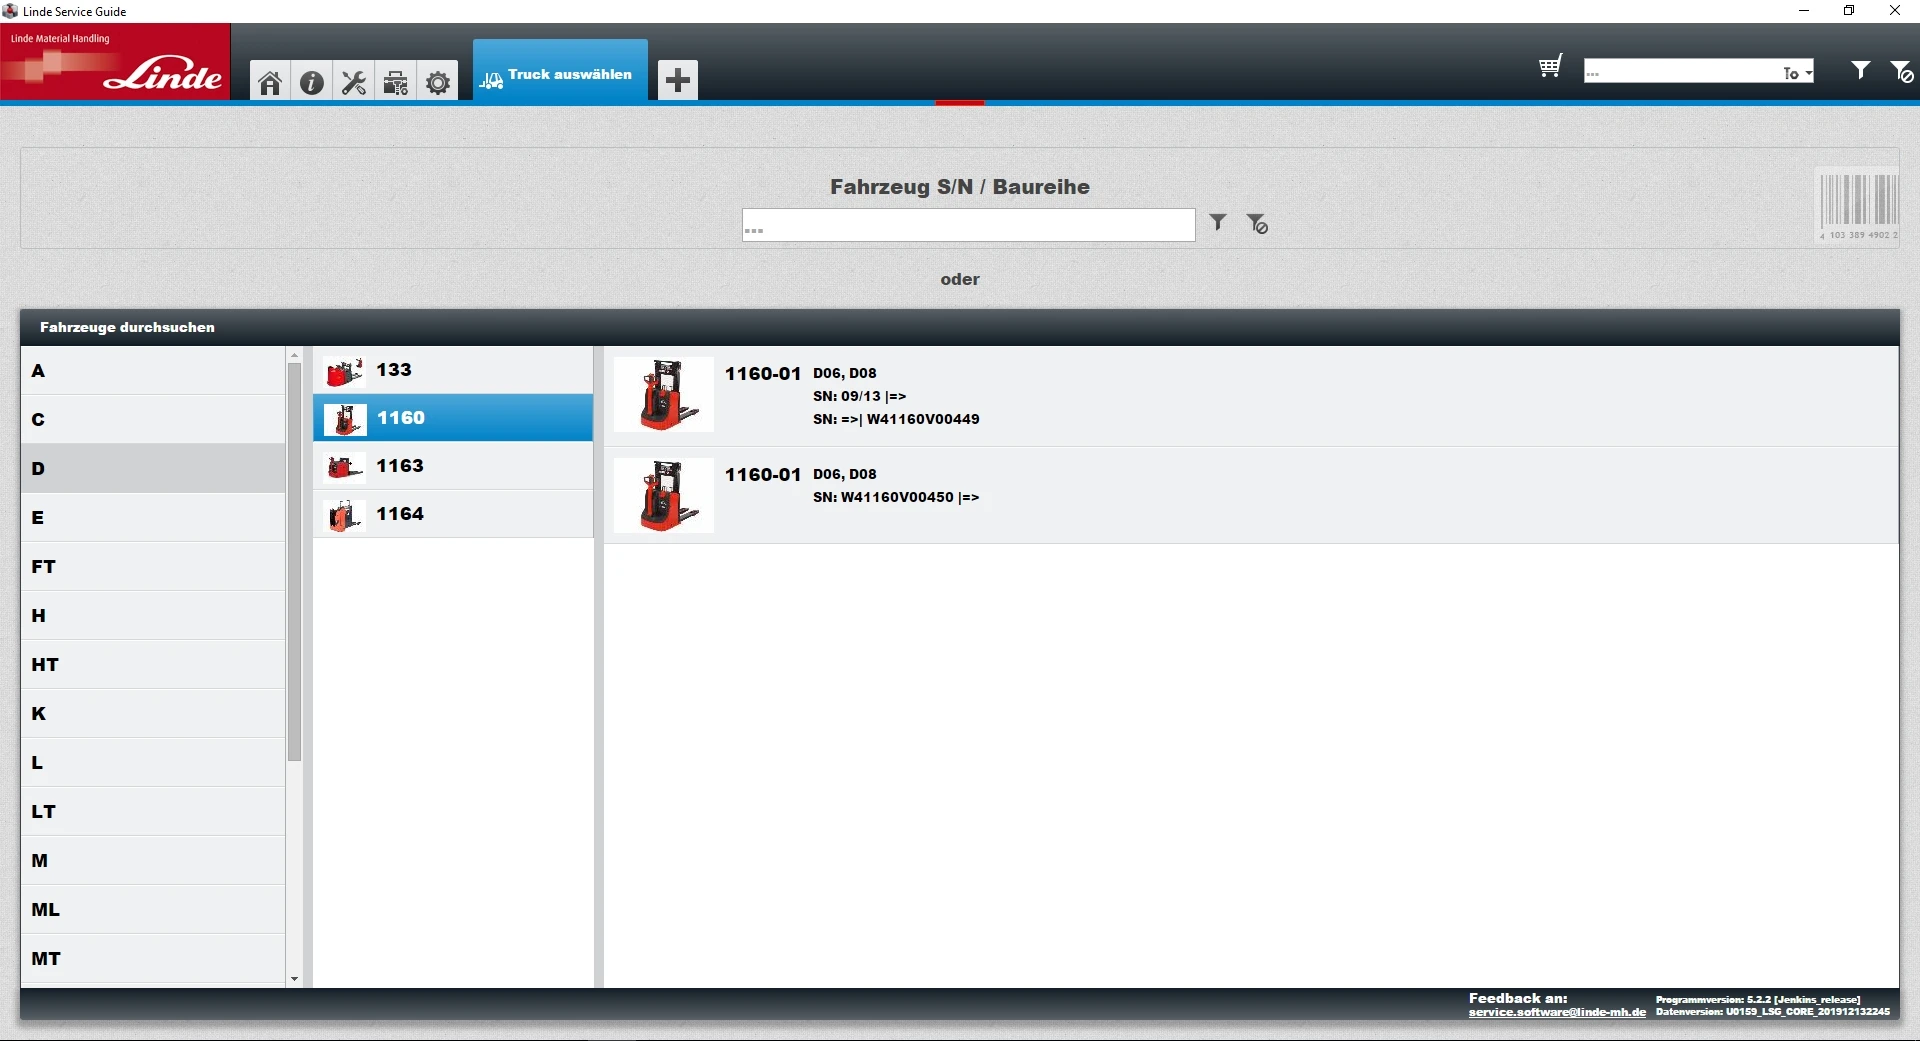Click the Programmversion 5.2.2 text

click(x=1758, y=999)
